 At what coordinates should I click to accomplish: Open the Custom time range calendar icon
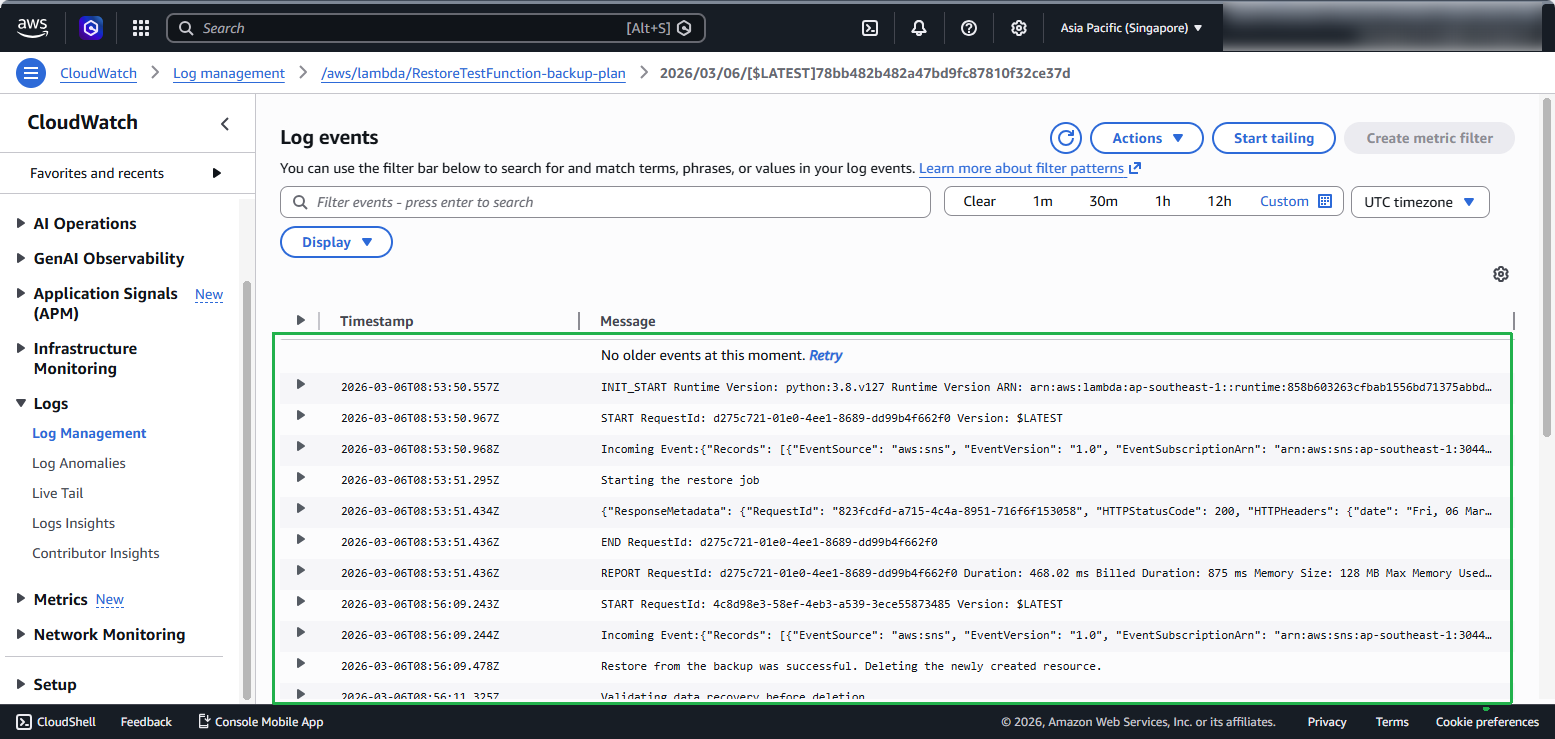(x=1325, y=201)
